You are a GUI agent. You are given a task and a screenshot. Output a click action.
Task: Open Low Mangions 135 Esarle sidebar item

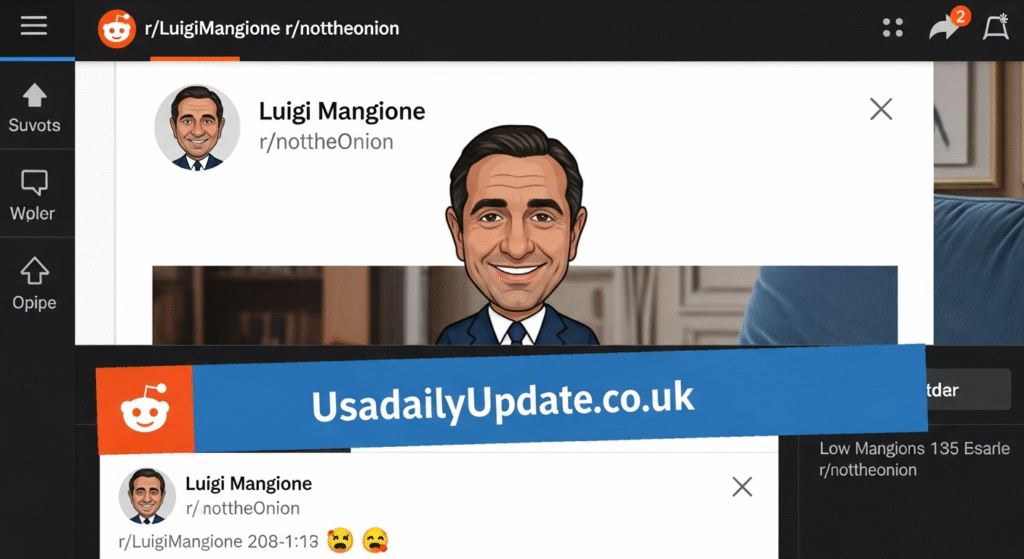[x=914, y=449]
